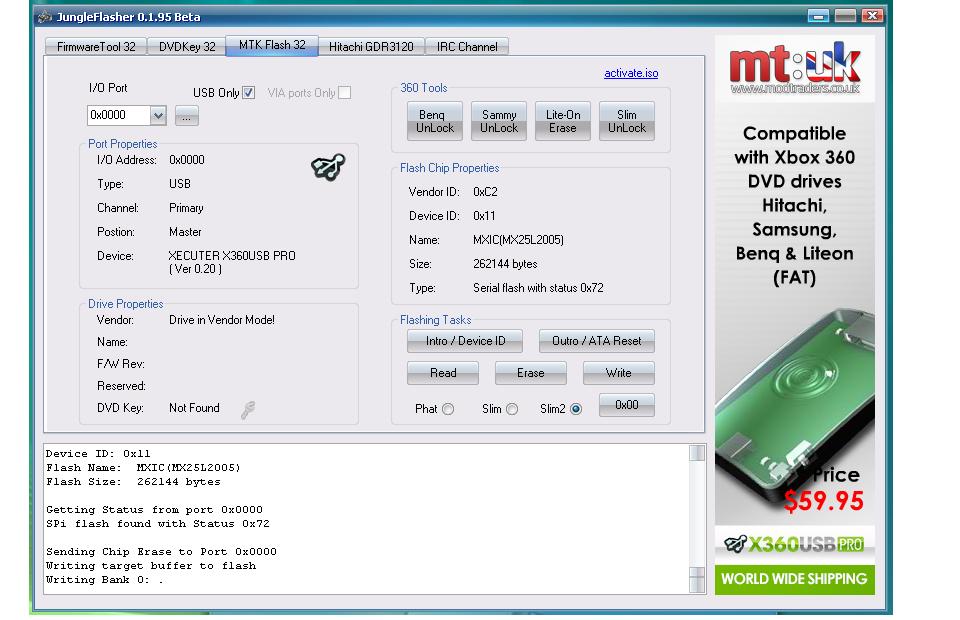
Task: Click the Postion value 'Master'
Action: point(185,232)
